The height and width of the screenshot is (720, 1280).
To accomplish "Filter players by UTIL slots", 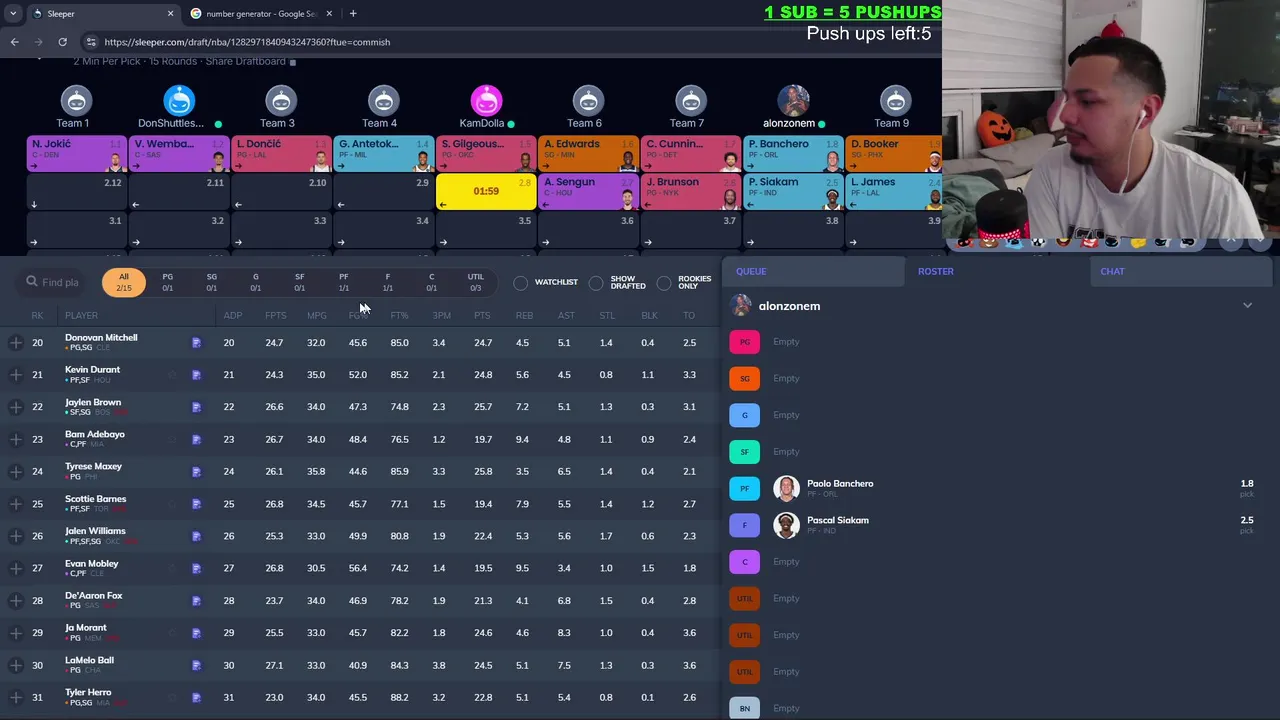I will [x=475, y=282].
